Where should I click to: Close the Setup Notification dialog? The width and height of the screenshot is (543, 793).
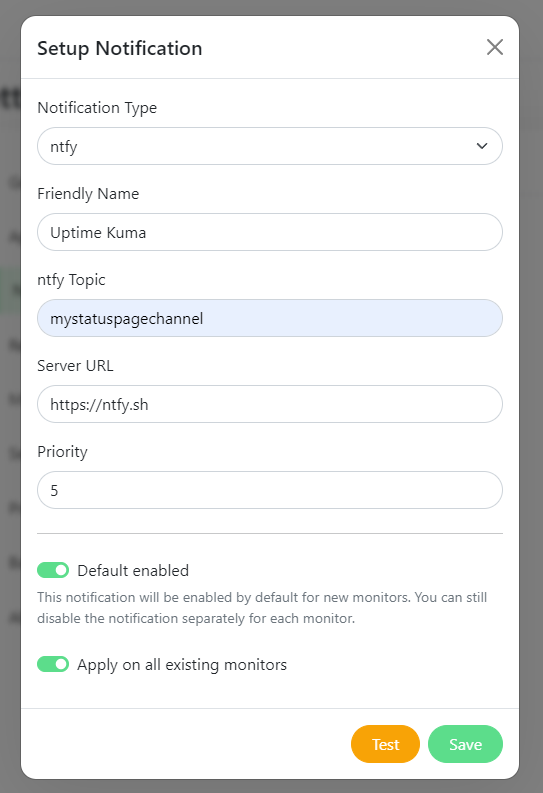pos(494,48)
